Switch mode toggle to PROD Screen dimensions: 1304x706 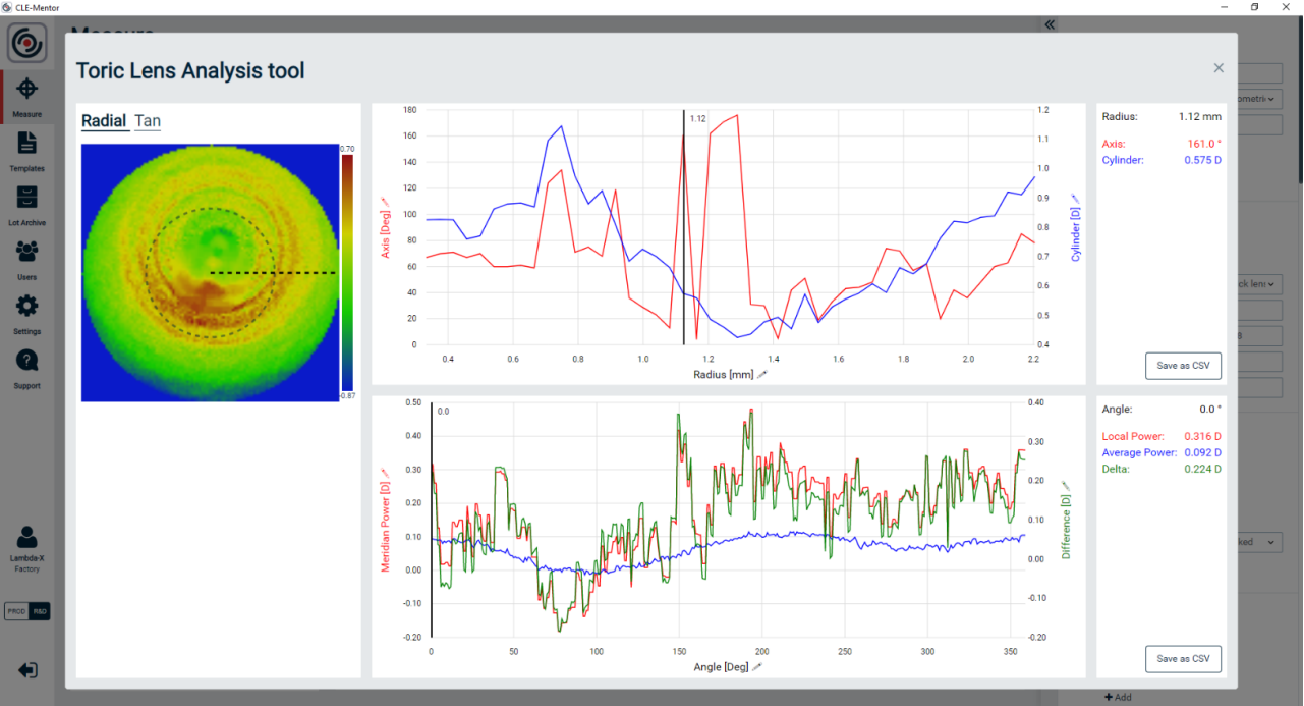[16, 611]
